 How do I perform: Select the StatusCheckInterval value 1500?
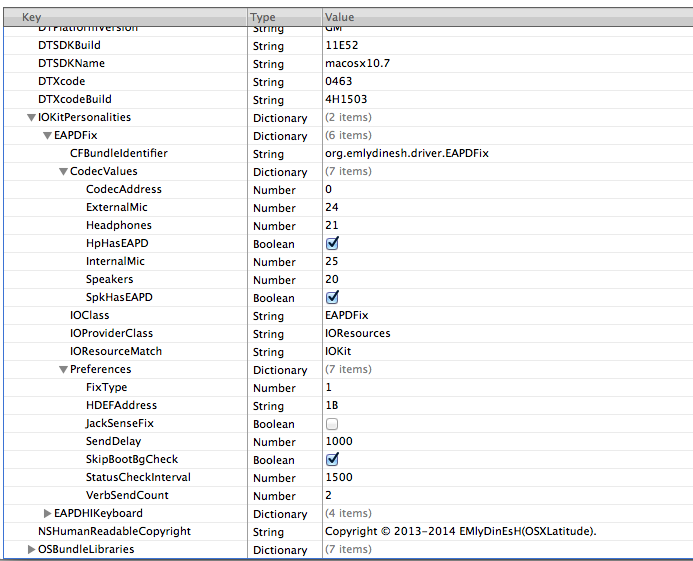(339, 477)
